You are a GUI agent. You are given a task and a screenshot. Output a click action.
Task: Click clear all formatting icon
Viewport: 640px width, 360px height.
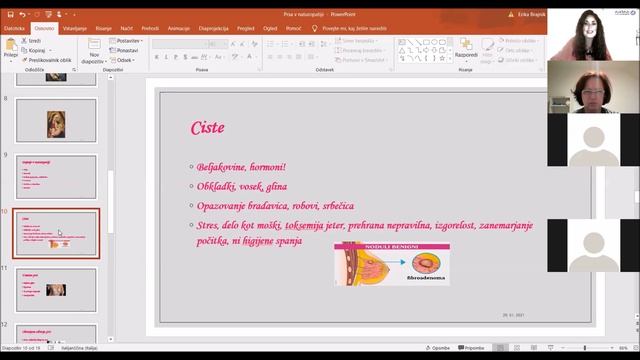tap(254, 44)
